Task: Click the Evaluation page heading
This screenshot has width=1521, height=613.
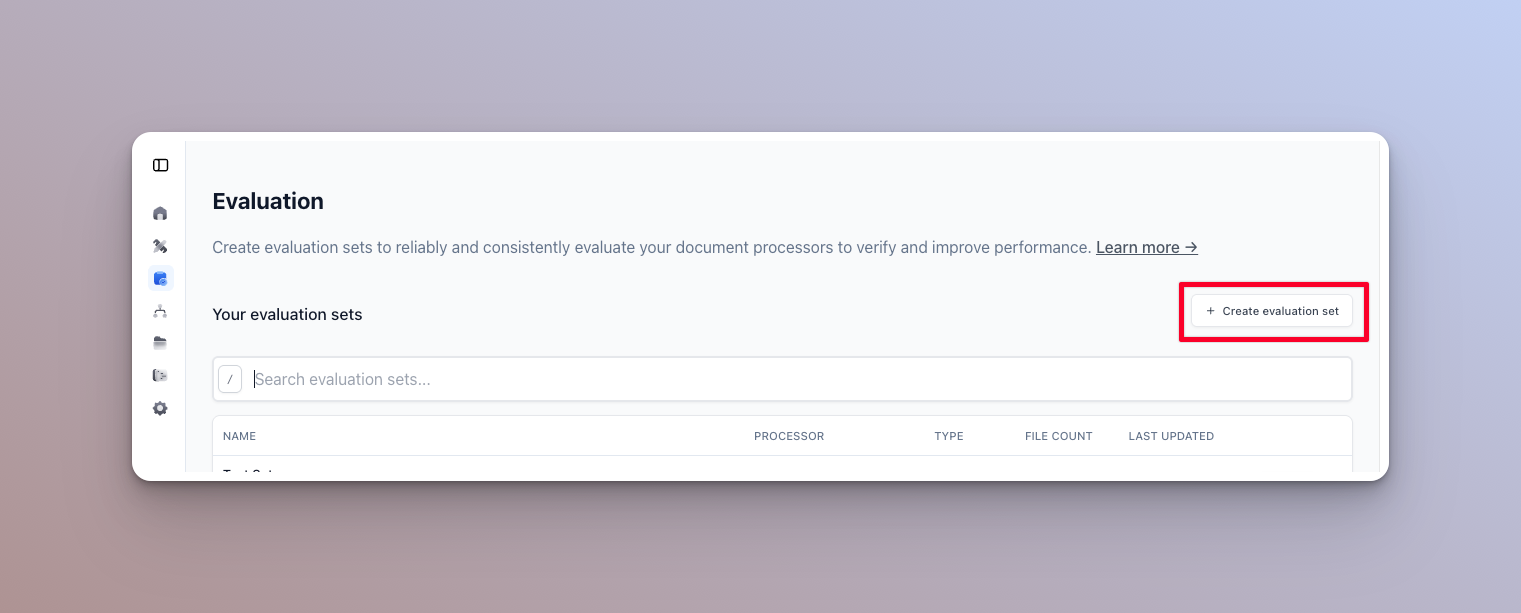Action: tap(268, 201)
